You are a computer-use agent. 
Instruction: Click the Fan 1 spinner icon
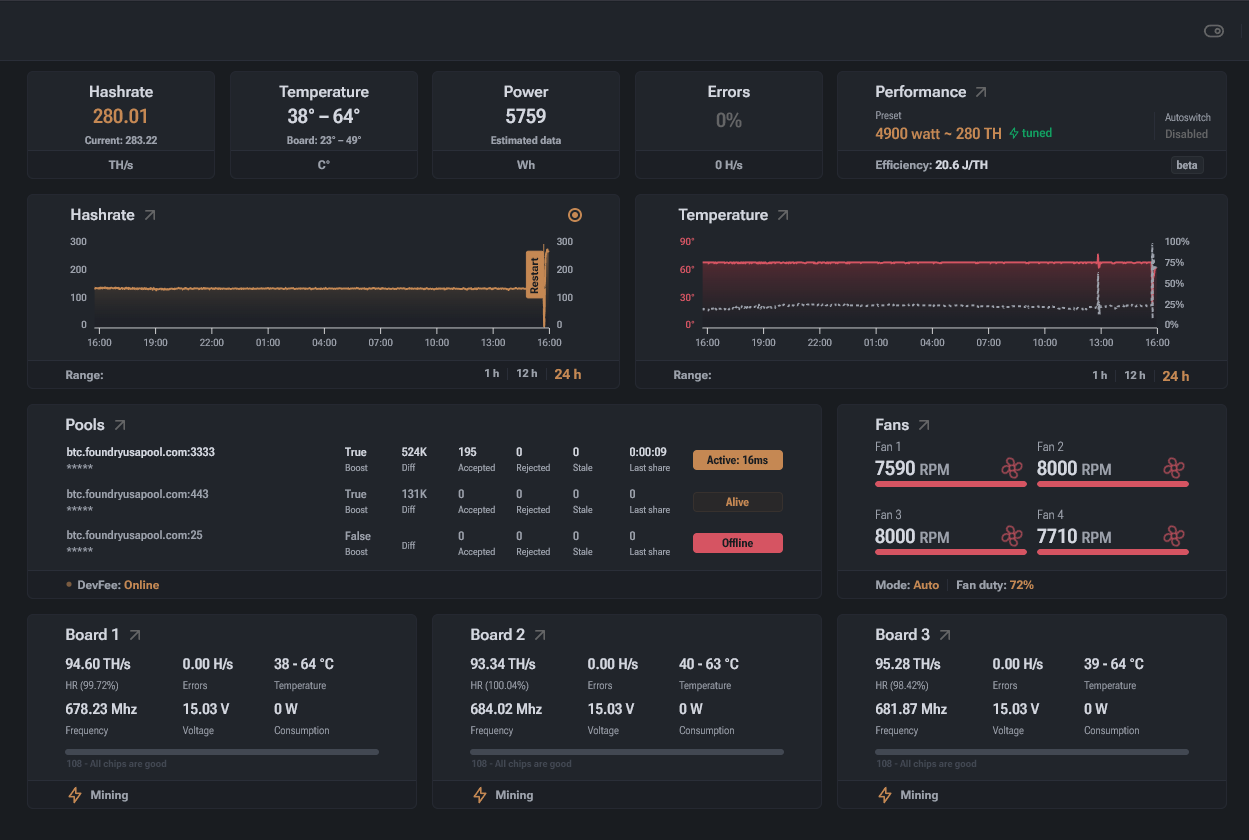(1012, 468)
